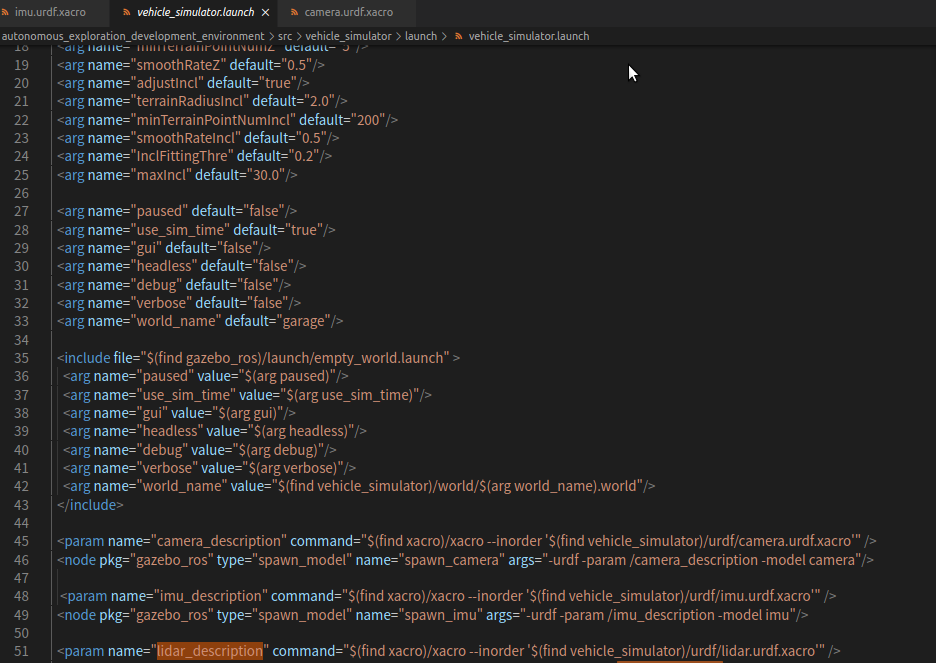
Task: Click the breadcrumb vehicle_simulator.launch file icon
Action: coord(458,36)
